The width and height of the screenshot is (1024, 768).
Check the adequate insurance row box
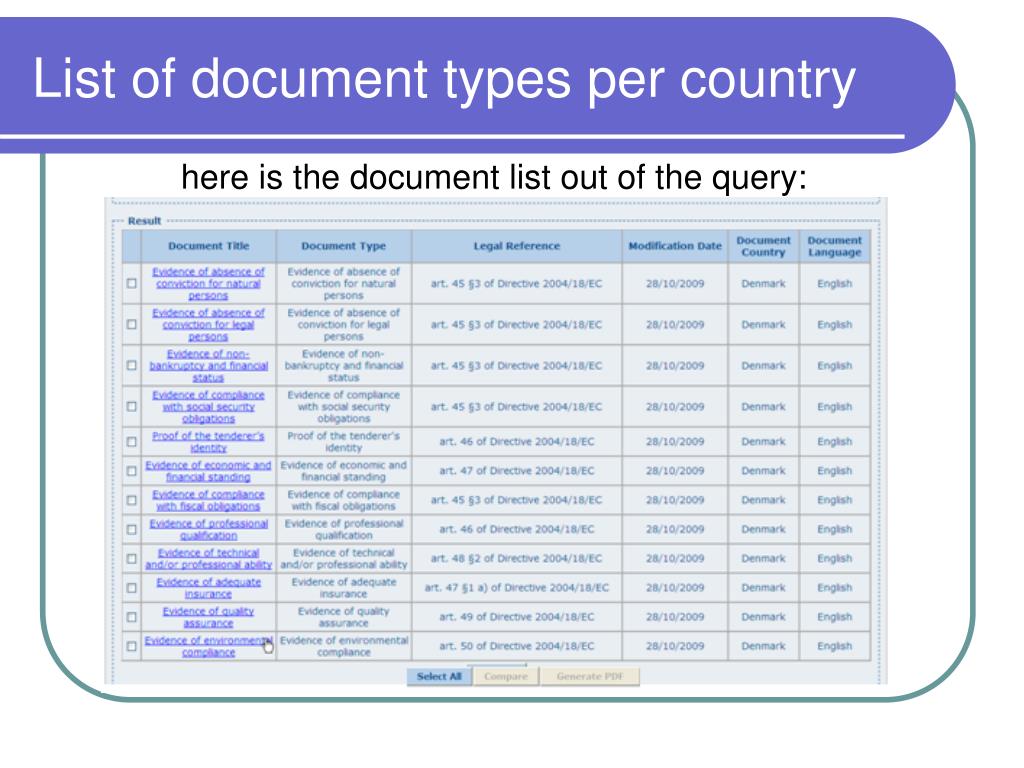132,588
